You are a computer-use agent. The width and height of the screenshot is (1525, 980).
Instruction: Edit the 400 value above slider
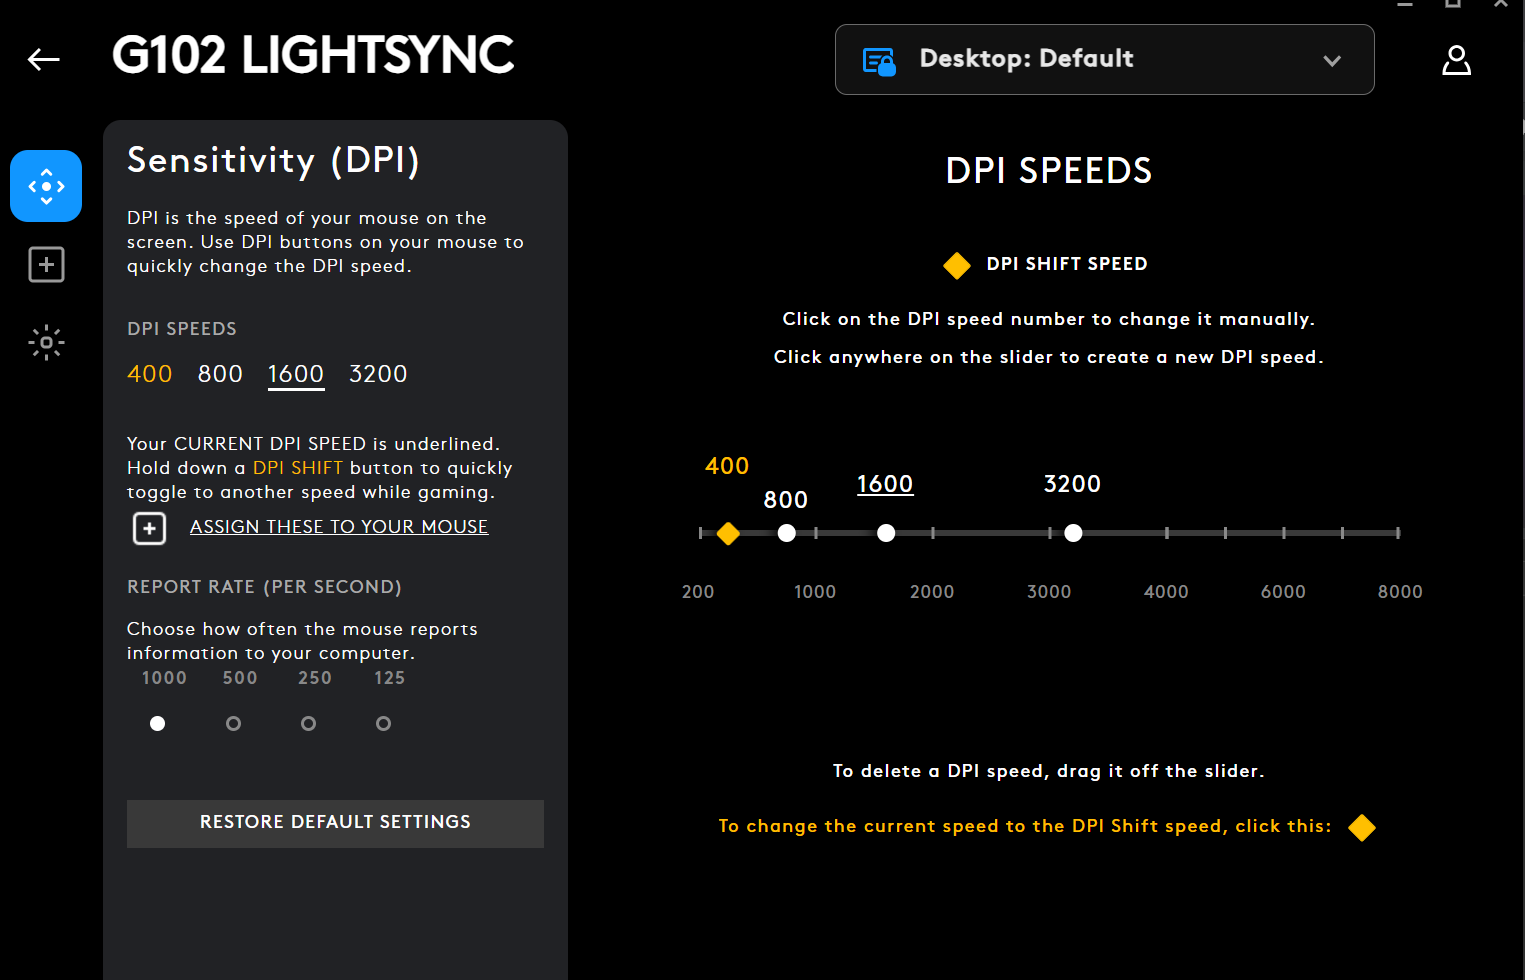click(x=727, y=466)
